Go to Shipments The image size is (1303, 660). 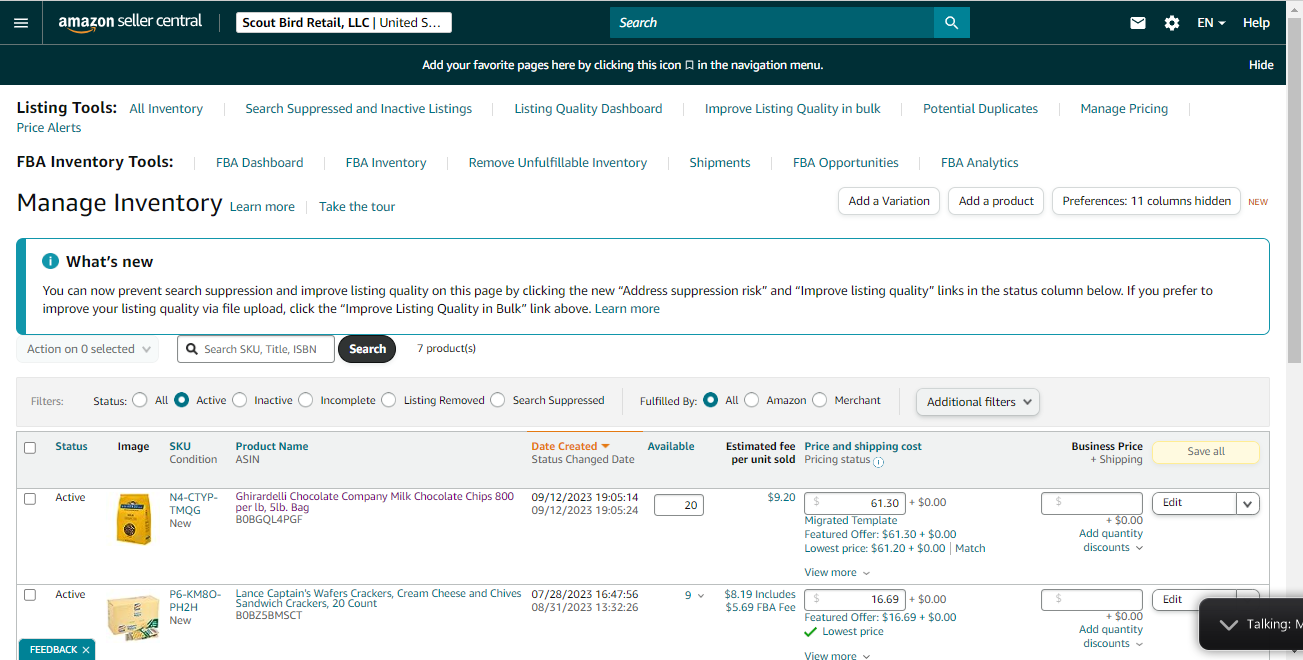coord(720,163)
